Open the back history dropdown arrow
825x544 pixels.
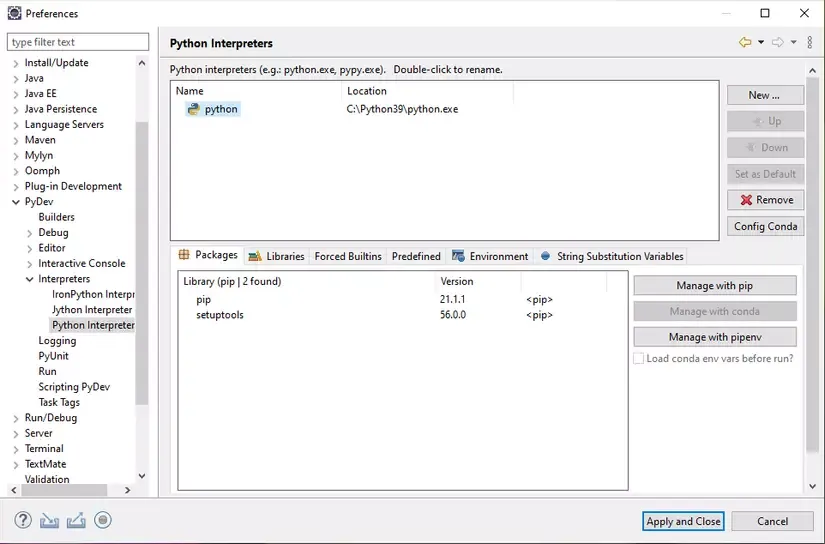[x=761, y=43]
